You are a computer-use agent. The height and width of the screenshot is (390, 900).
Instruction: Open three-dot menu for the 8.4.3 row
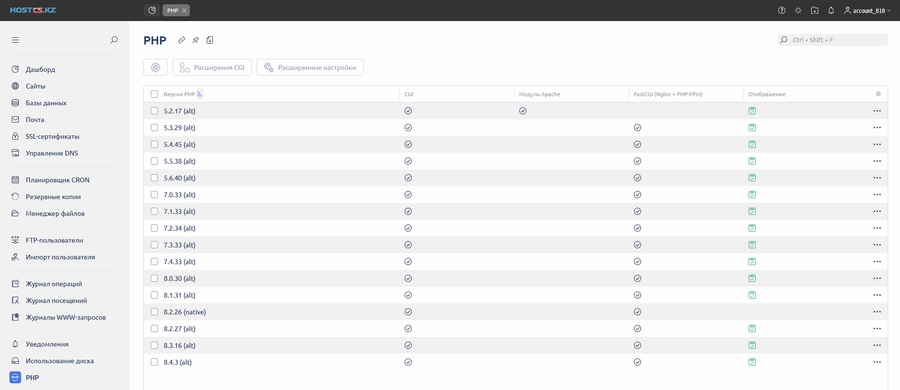876,362
